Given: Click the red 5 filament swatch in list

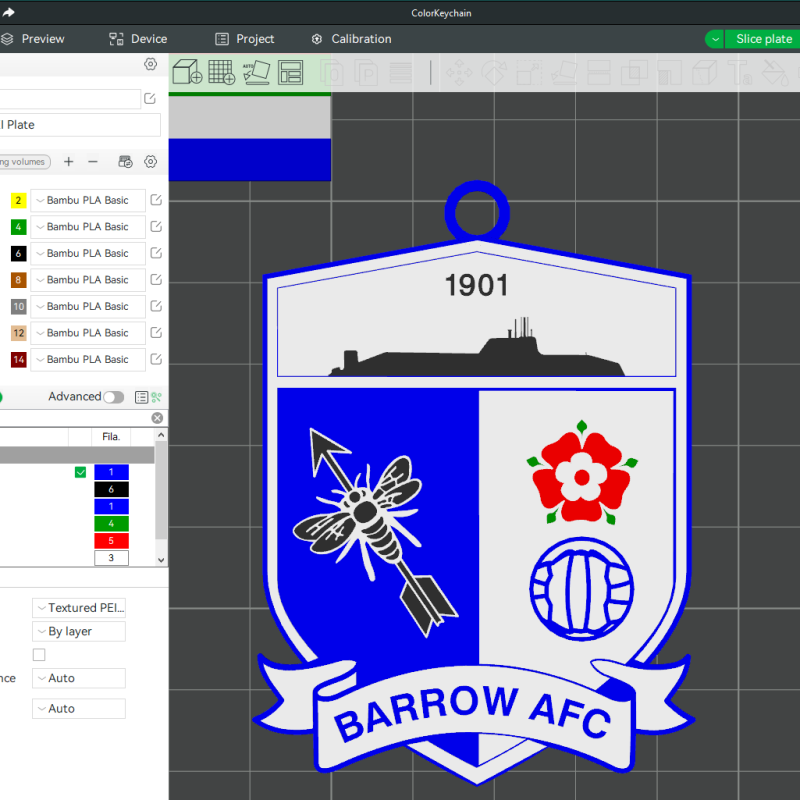Looking at the screenshot, I should pos(111,540).
